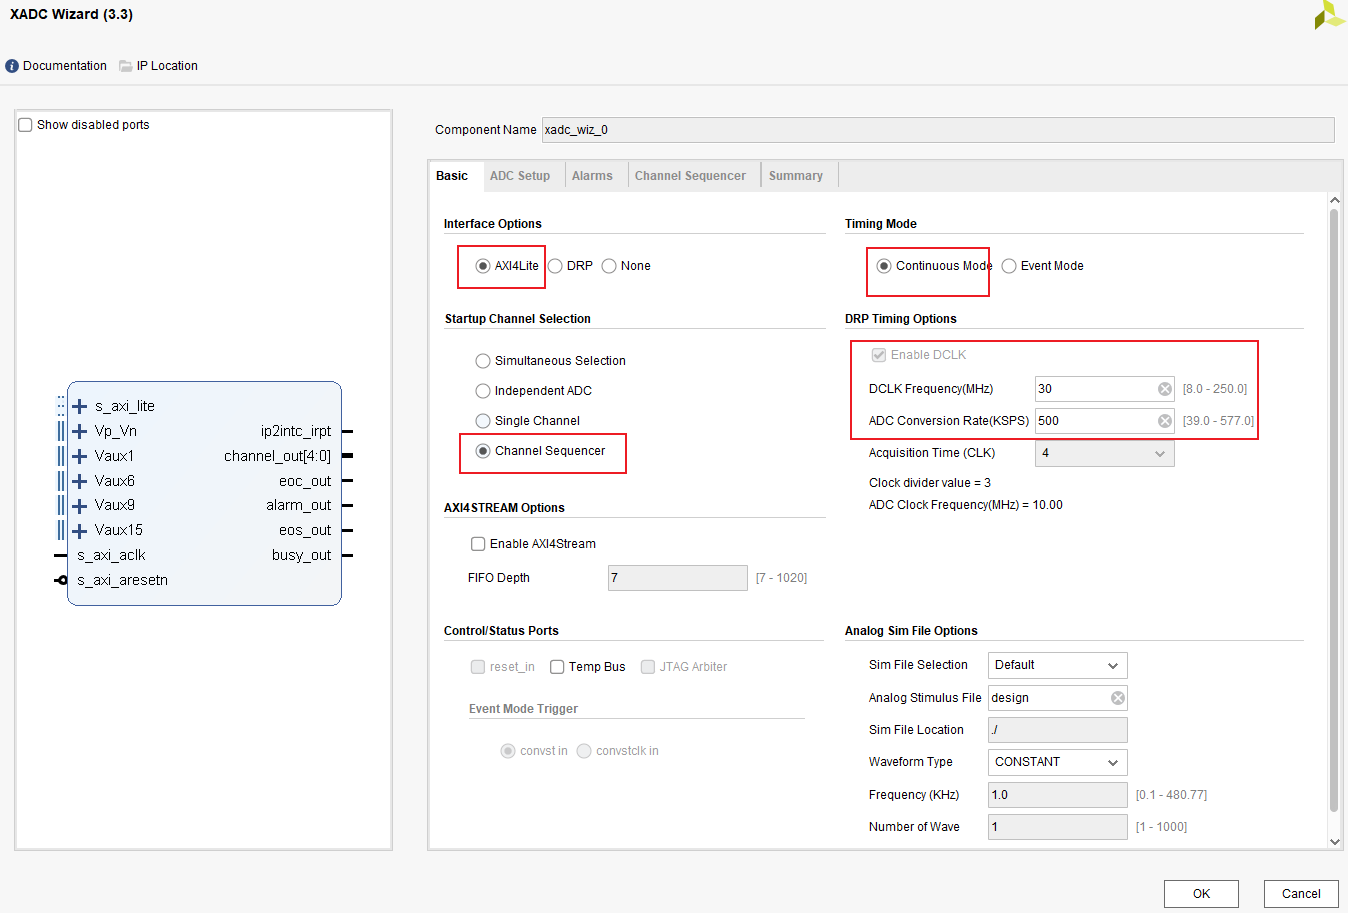Viewport: 1348px width, 913px height.
Task: Open the Alarms tab
Action: (592, 176)
